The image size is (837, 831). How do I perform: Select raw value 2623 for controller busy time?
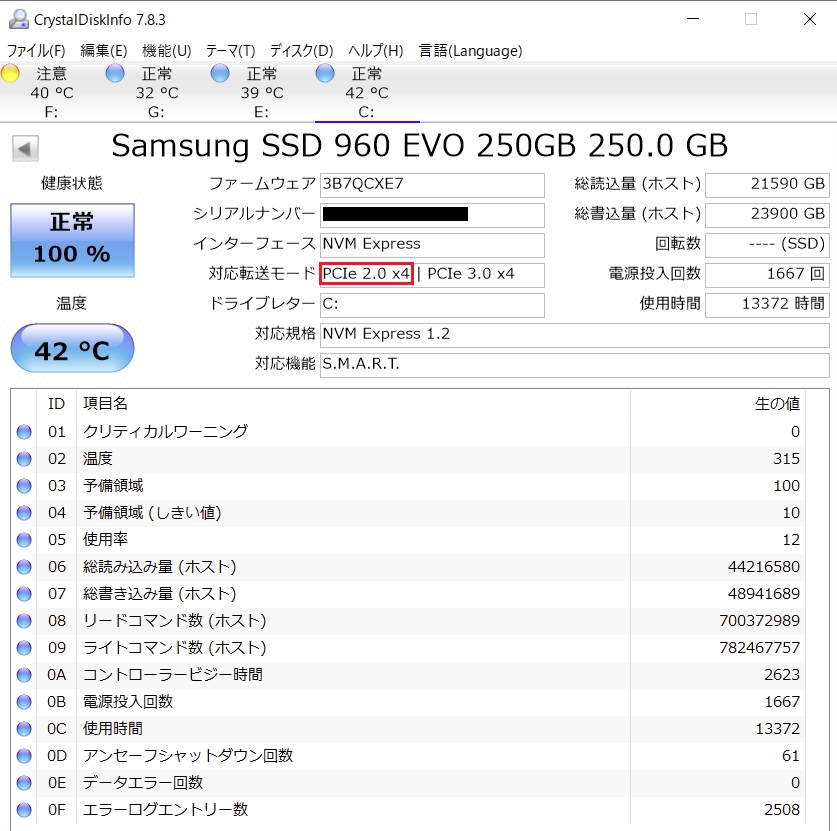coord(781,675)
